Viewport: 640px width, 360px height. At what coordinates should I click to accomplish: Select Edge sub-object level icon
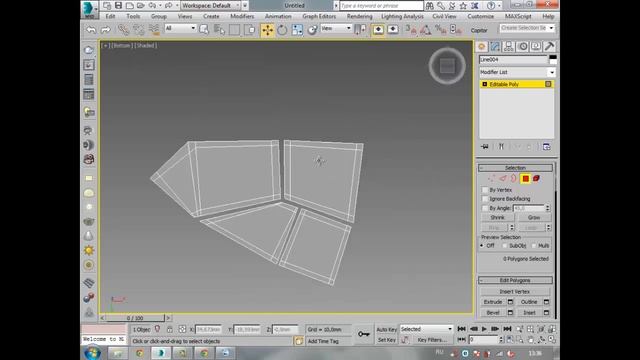(503, 178)
